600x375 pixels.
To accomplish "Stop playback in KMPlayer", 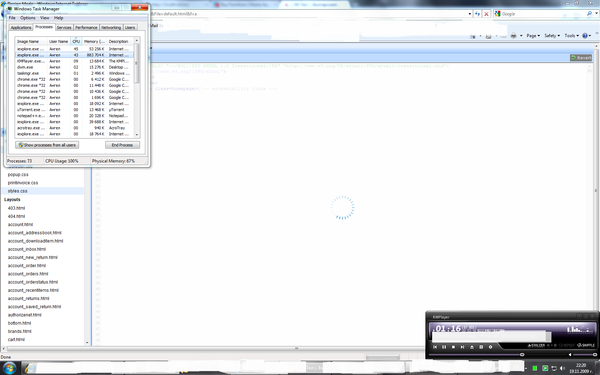I will (x=453, y=347).
